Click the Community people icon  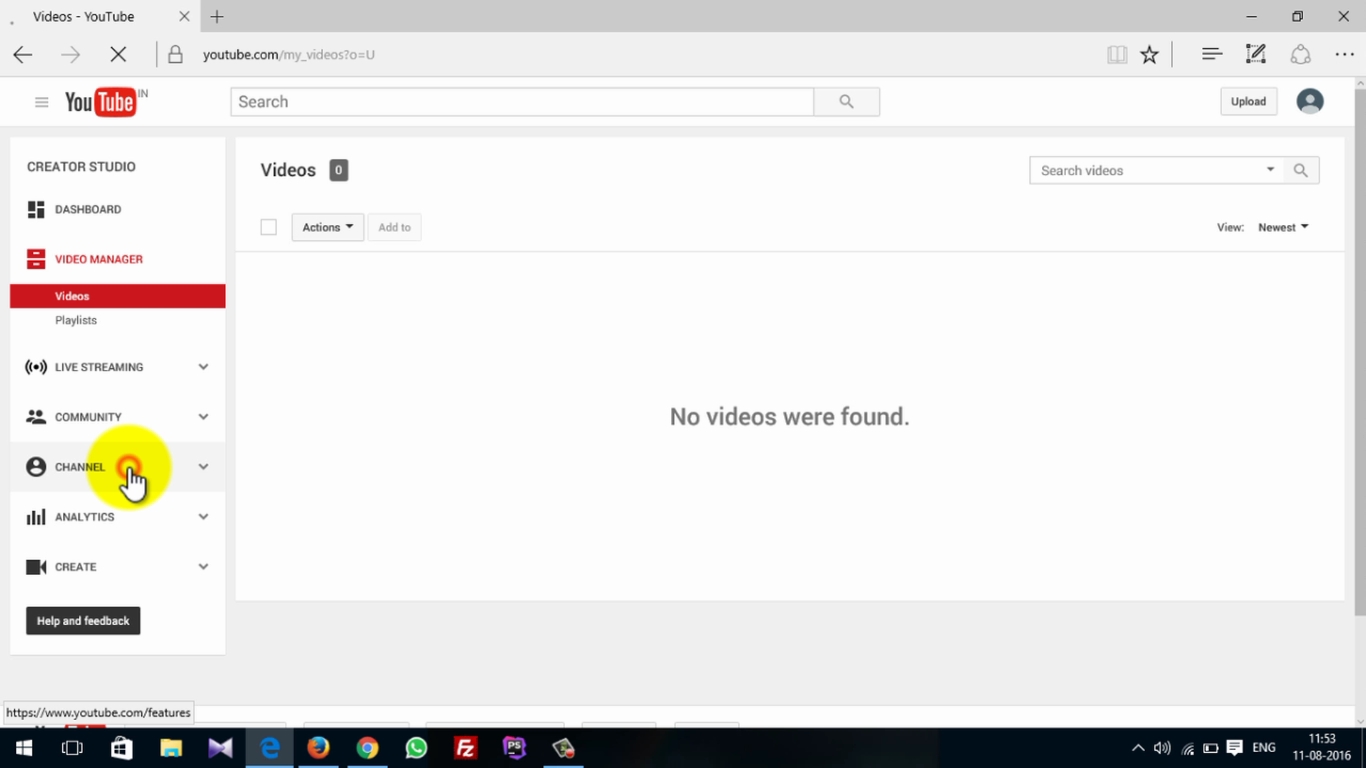[36, 417]
